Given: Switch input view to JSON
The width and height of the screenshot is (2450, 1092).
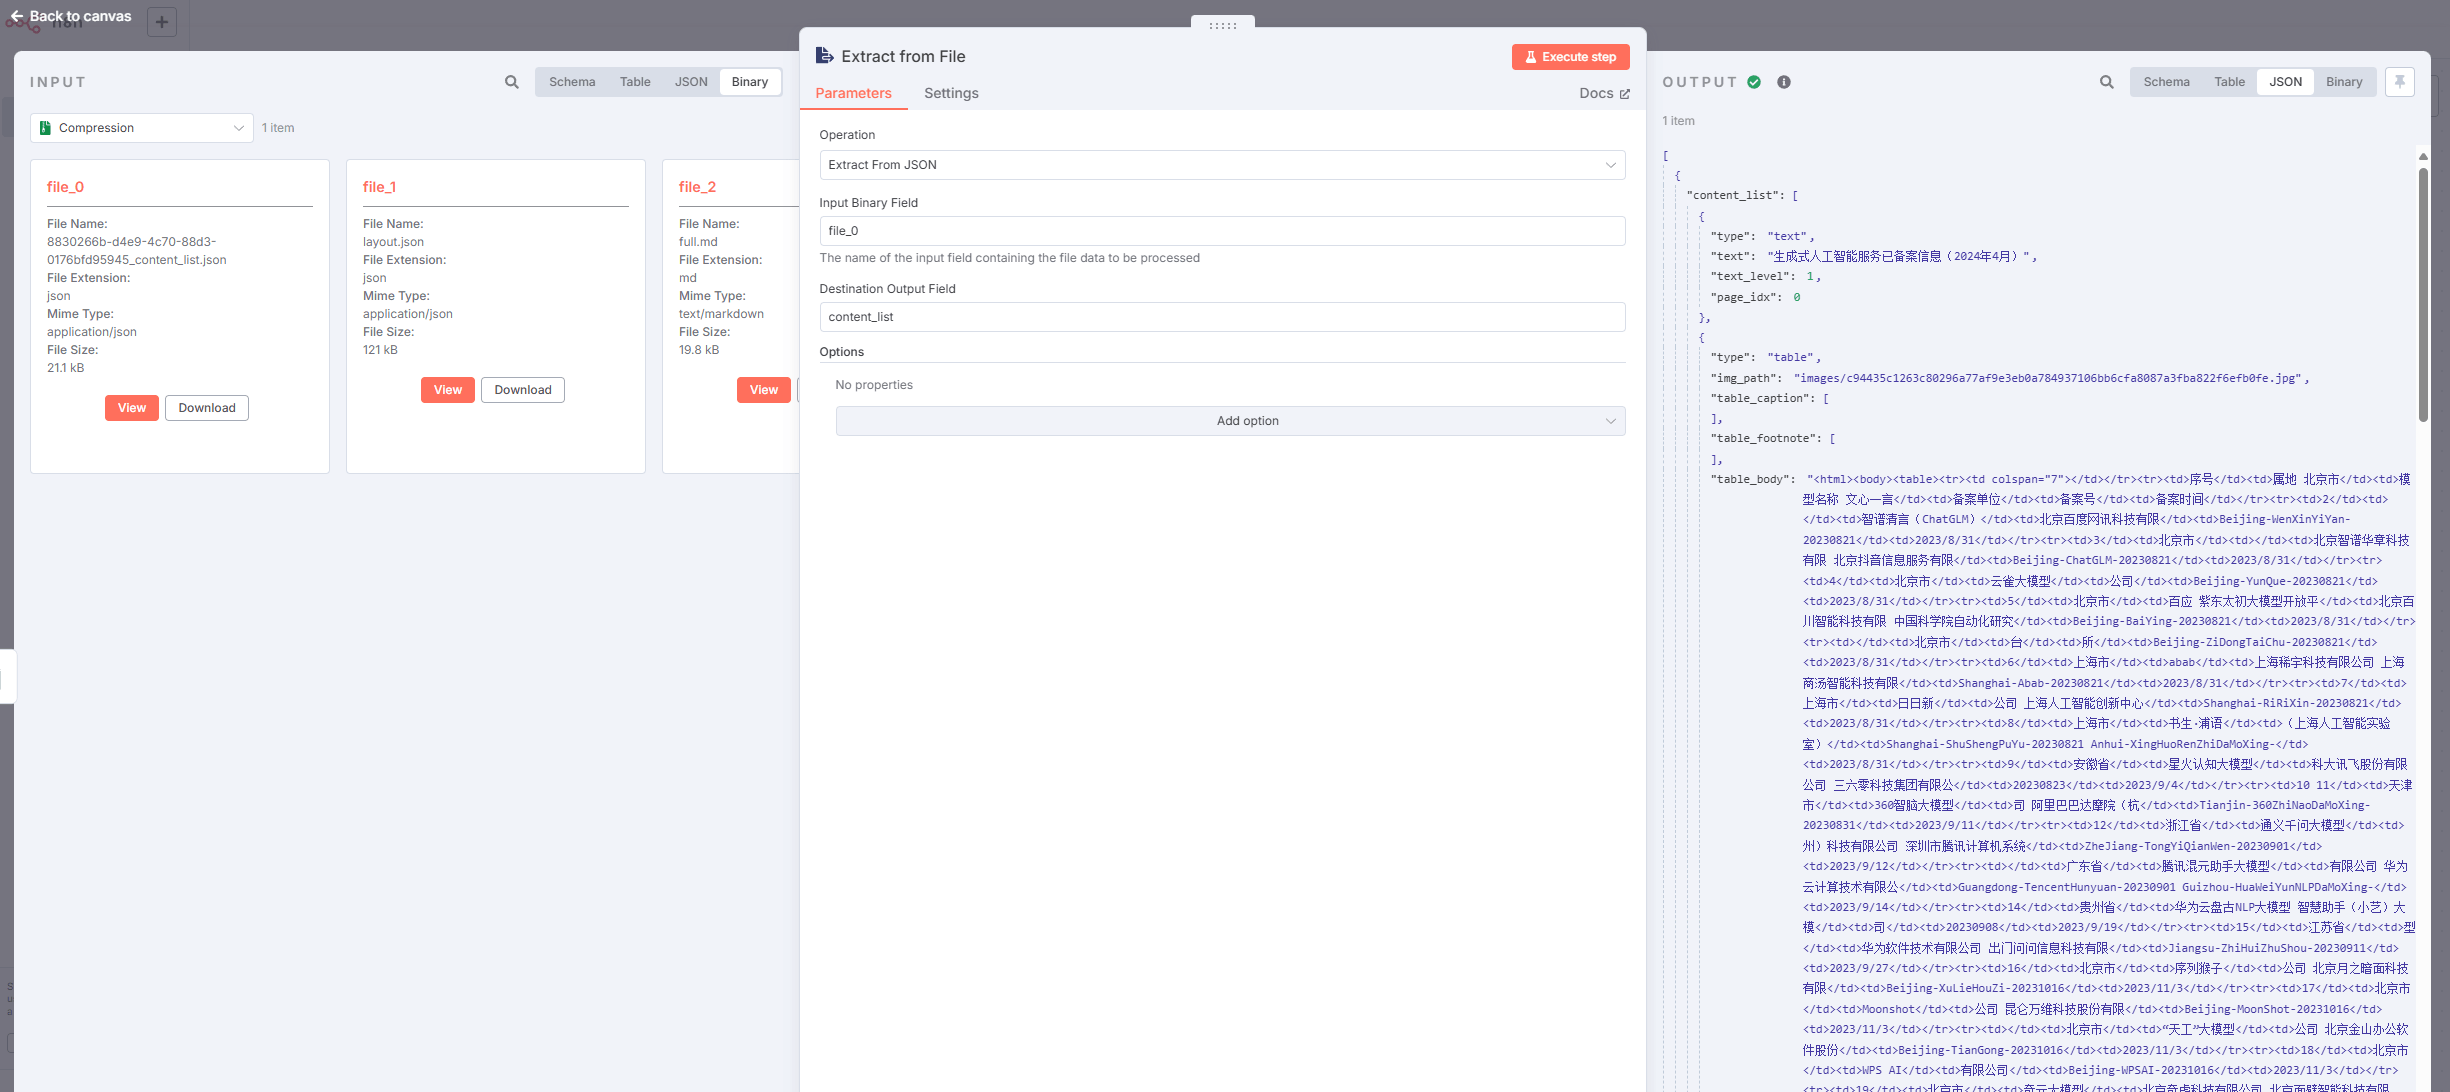Looking at the screenshot, I should (690, 82).
